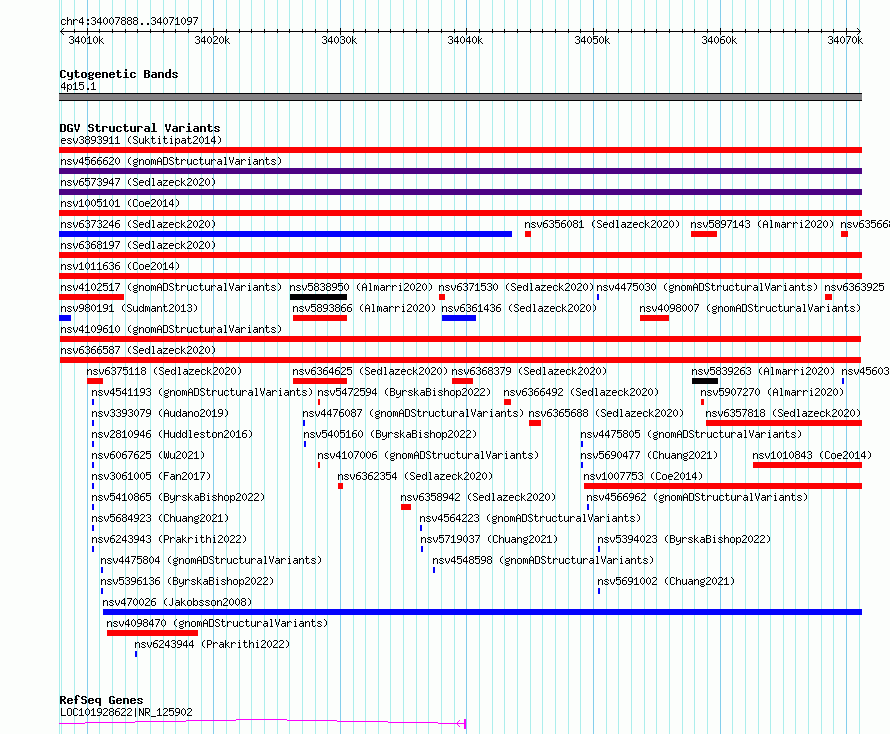Click the blue nsv6361436 variant bar

459,318
